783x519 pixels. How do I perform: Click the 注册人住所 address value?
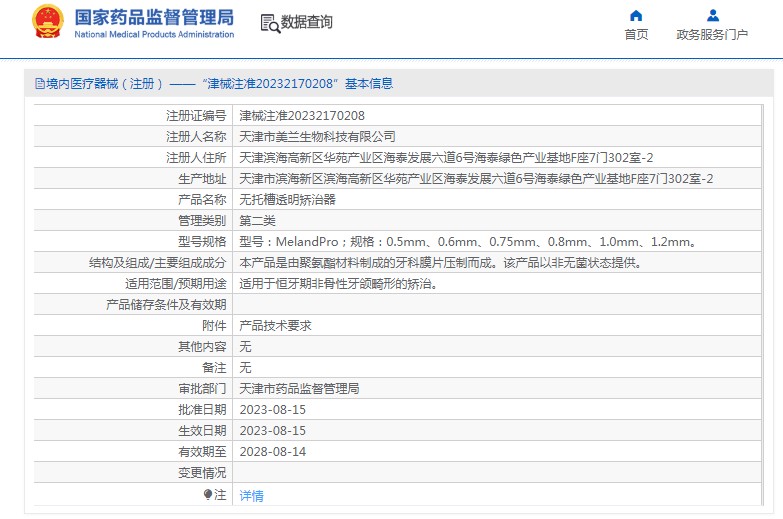coord(446,158)
